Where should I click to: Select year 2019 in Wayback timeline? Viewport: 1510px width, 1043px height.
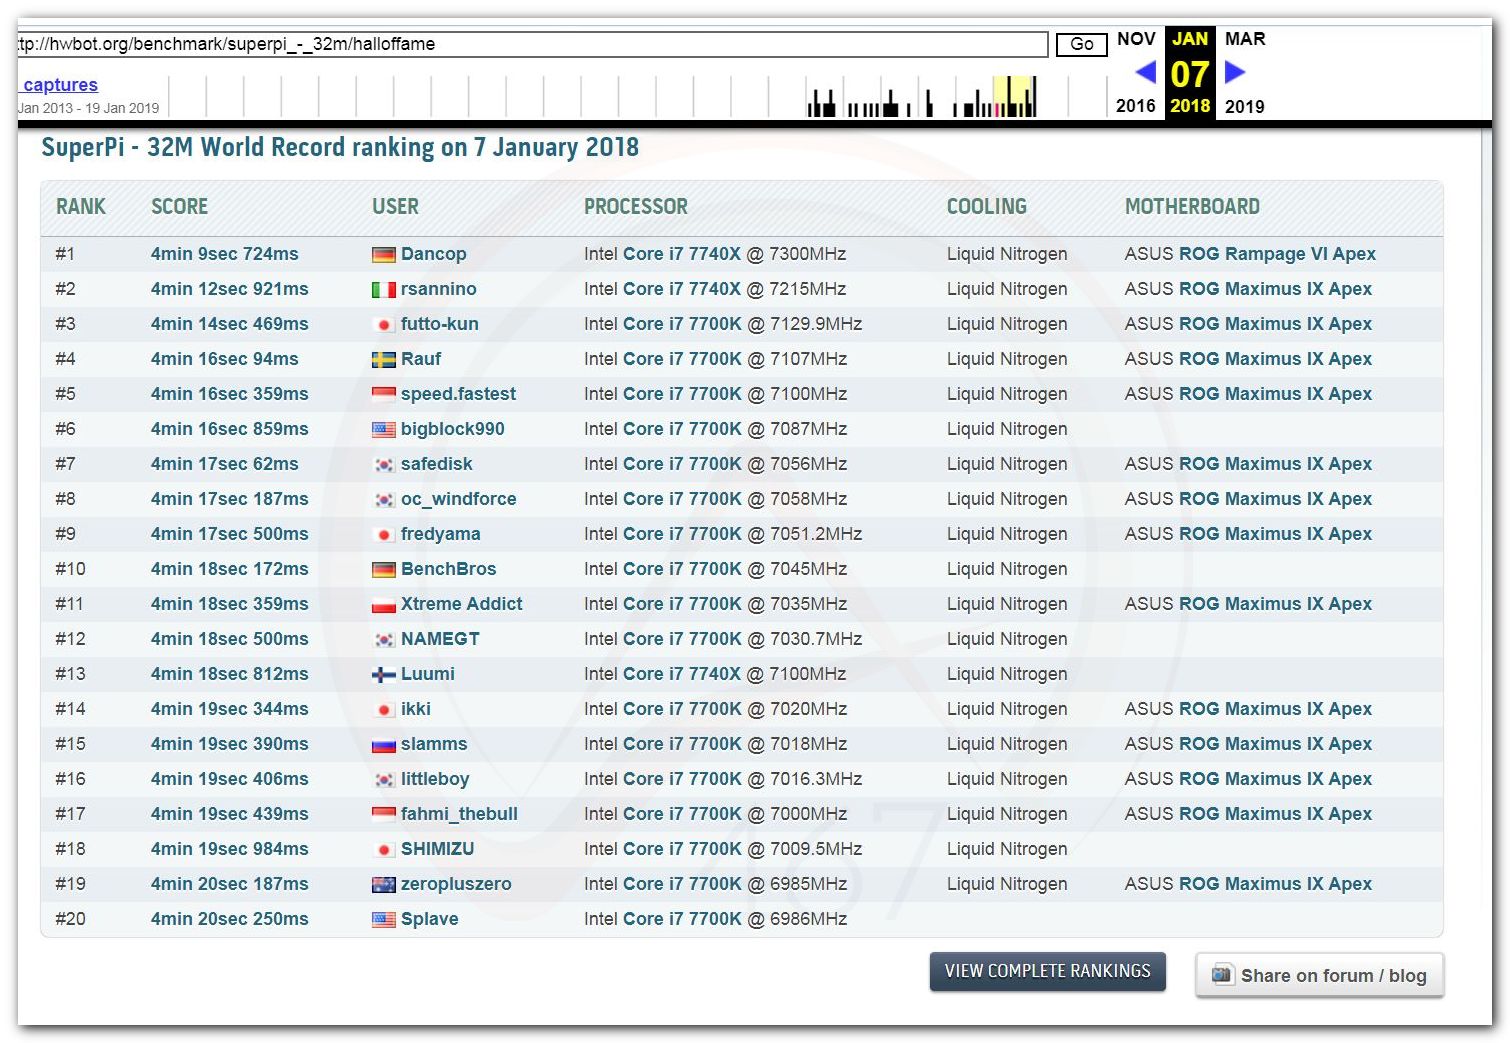[x=1244, y=106]
